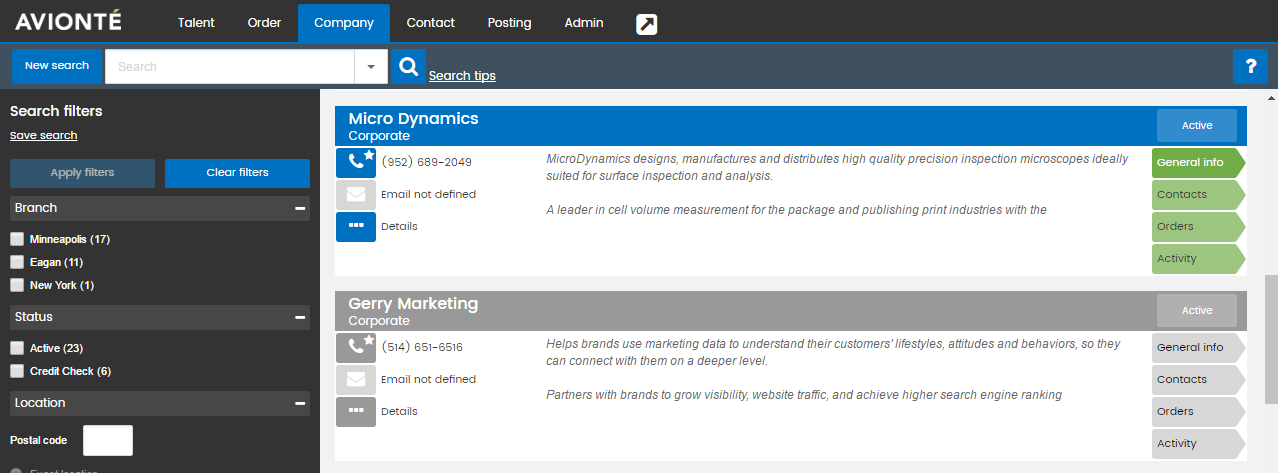
Task: Open the Admin tab
Action: click(x=584, y=22)
